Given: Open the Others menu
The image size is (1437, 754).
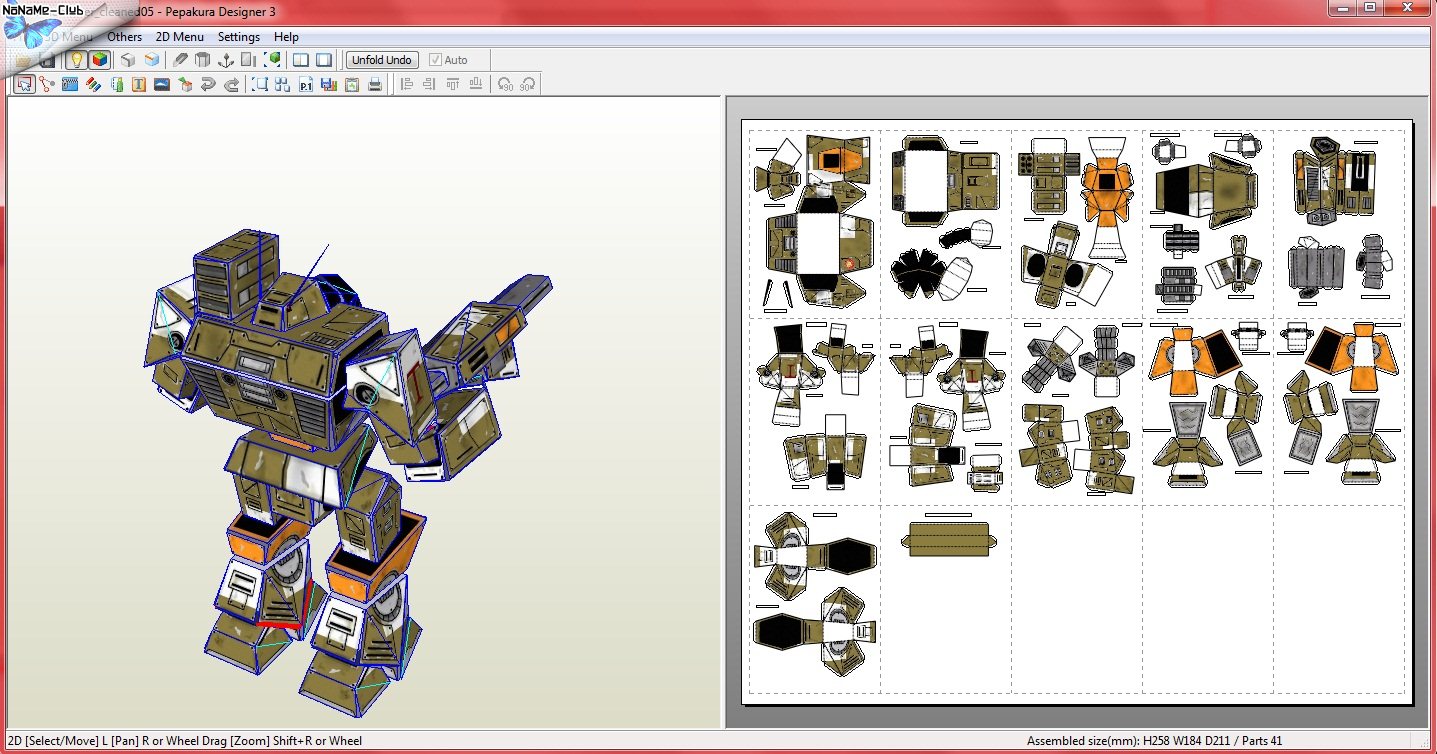Looking at the screenshot, I should (x=125, y=37).
